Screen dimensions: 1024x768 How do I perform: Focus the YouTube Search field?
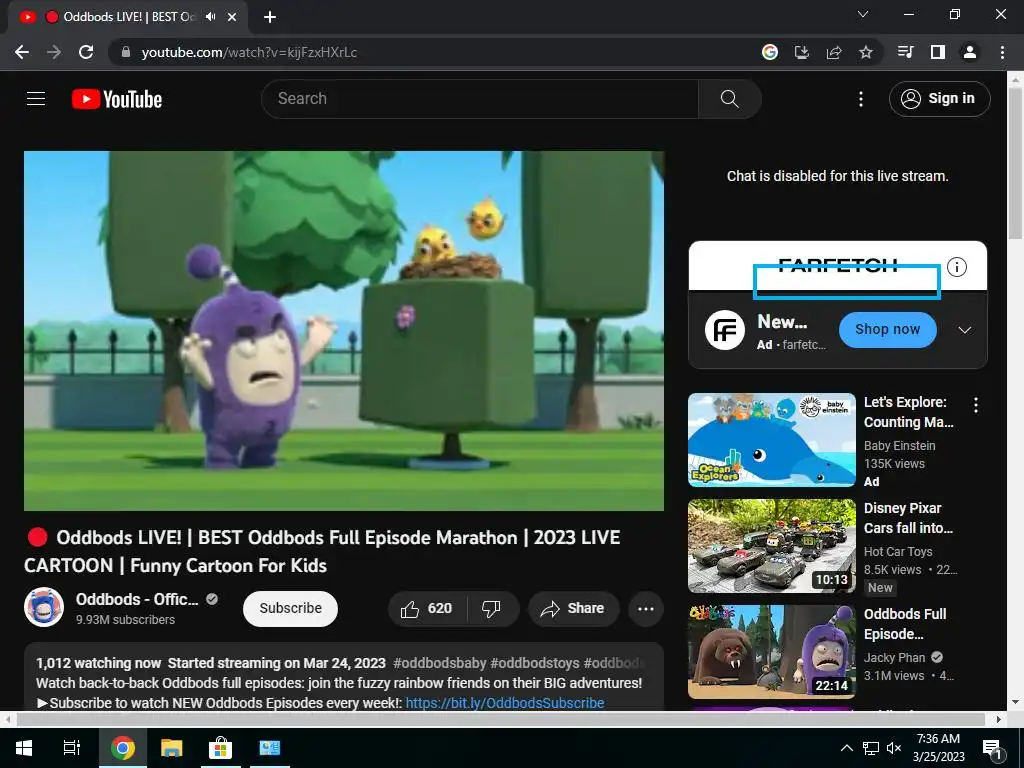pos(480,99)
